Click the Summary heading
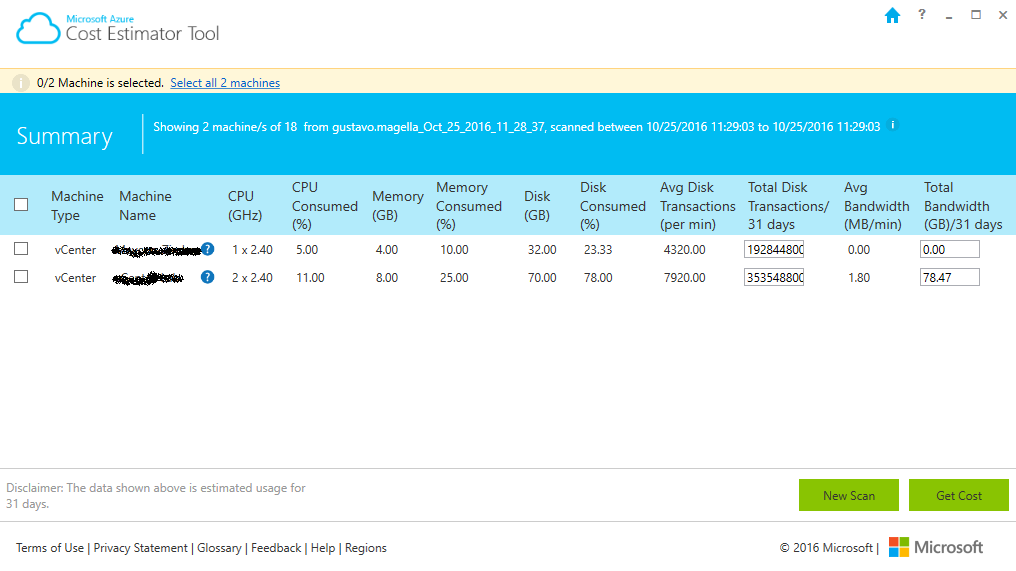 coord(64,135)
